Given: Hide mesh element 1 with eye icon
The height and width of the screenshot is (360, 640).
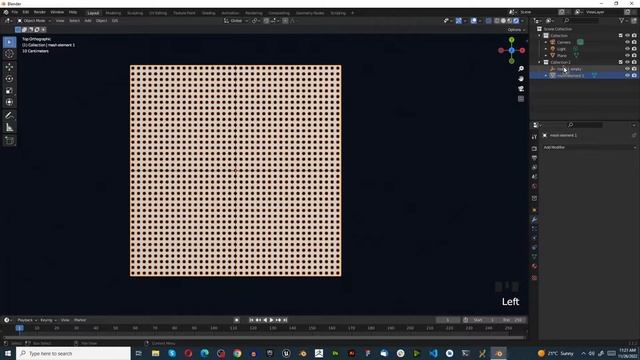Looking at the screenshot, I should (x=627, y=76).
